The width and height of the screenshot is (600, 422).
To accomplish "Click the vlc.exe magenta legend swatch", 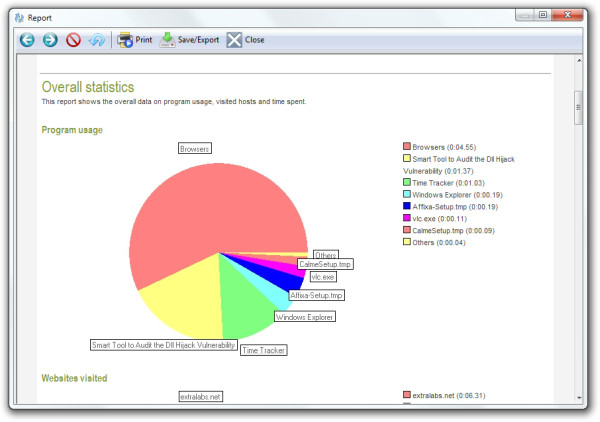I will pos(407,218).
